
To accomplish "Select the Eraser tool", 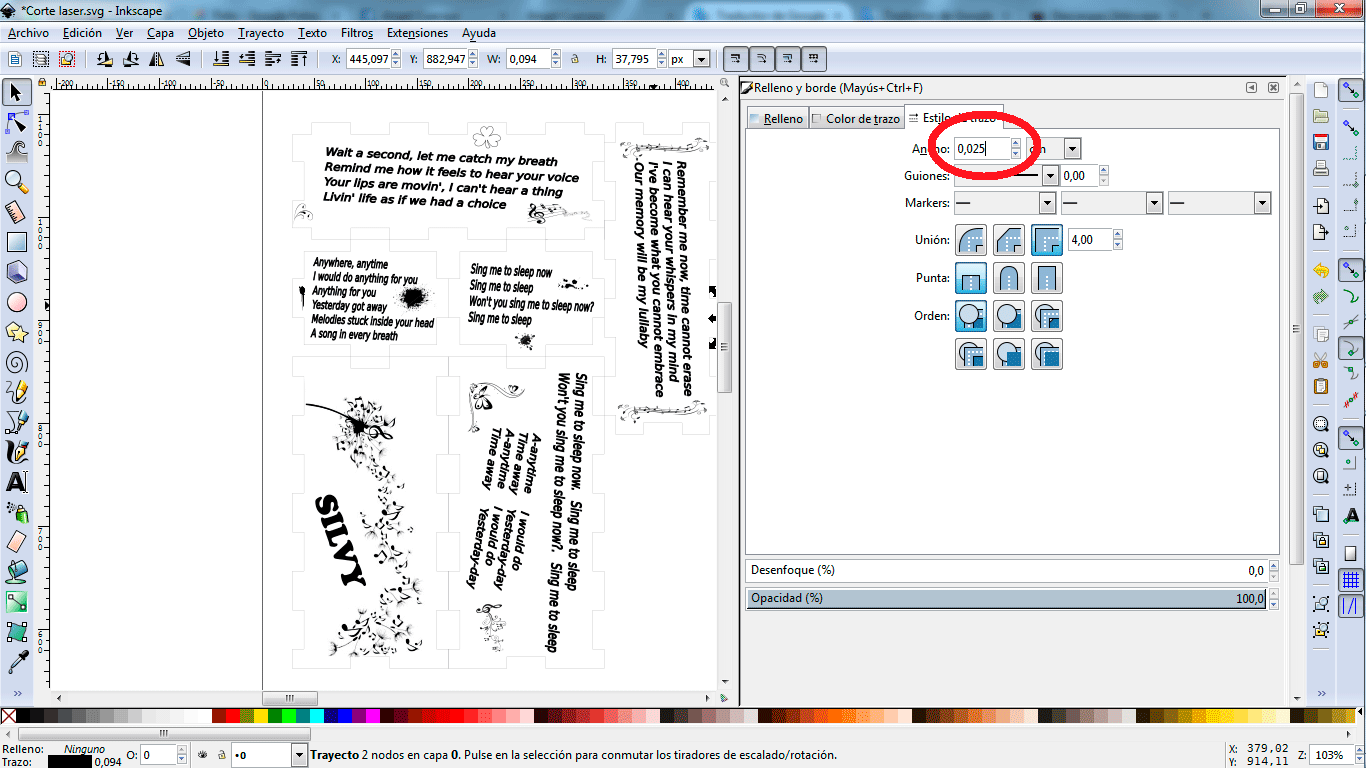I will (16, 541).
